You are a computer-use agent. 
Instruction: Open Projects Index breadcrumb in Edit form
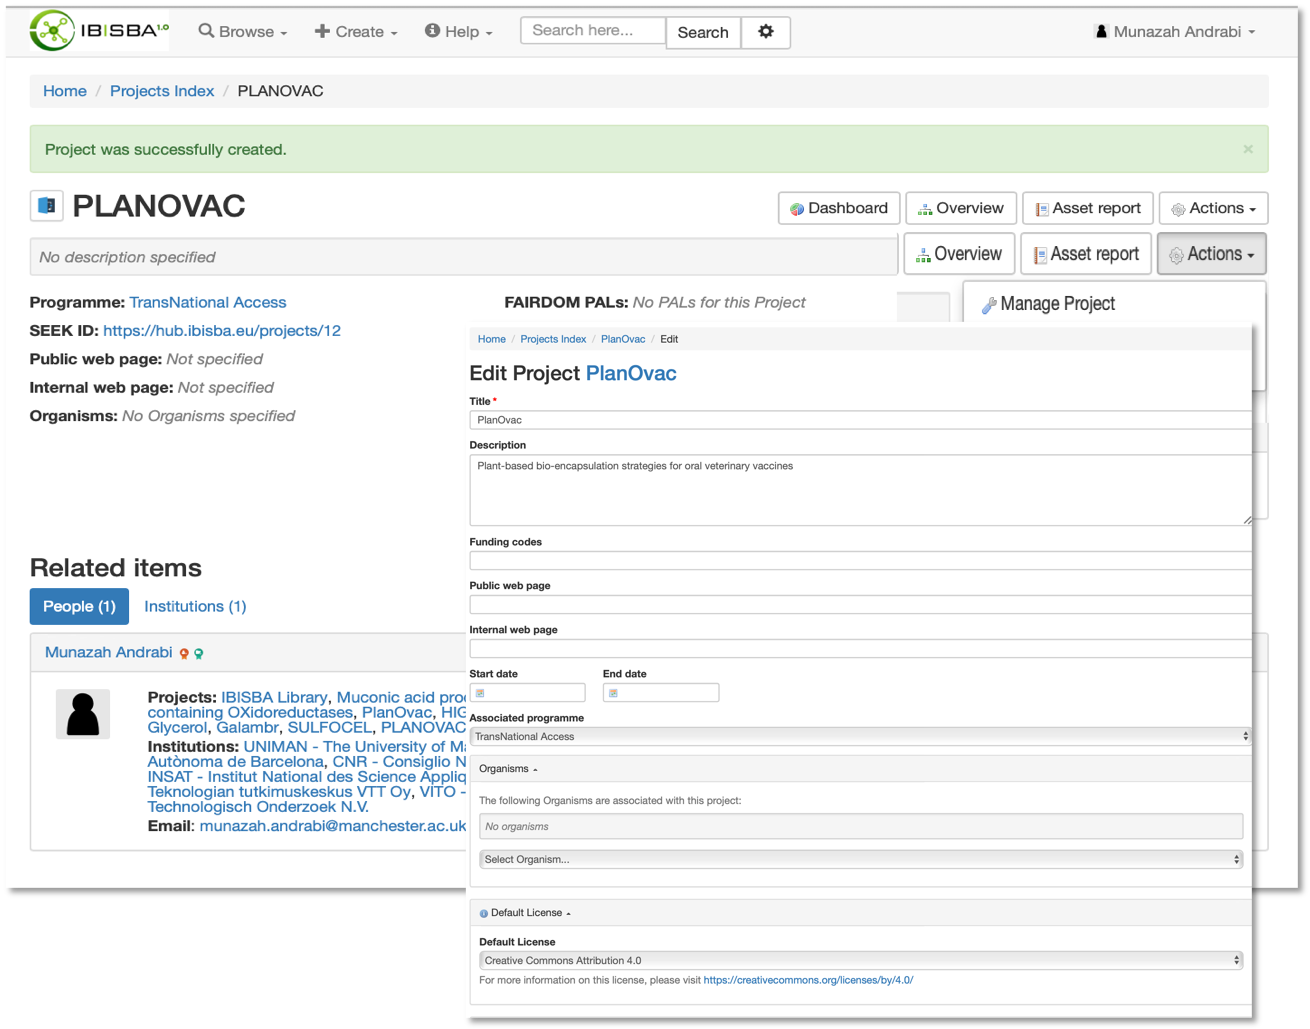(553, 339)
